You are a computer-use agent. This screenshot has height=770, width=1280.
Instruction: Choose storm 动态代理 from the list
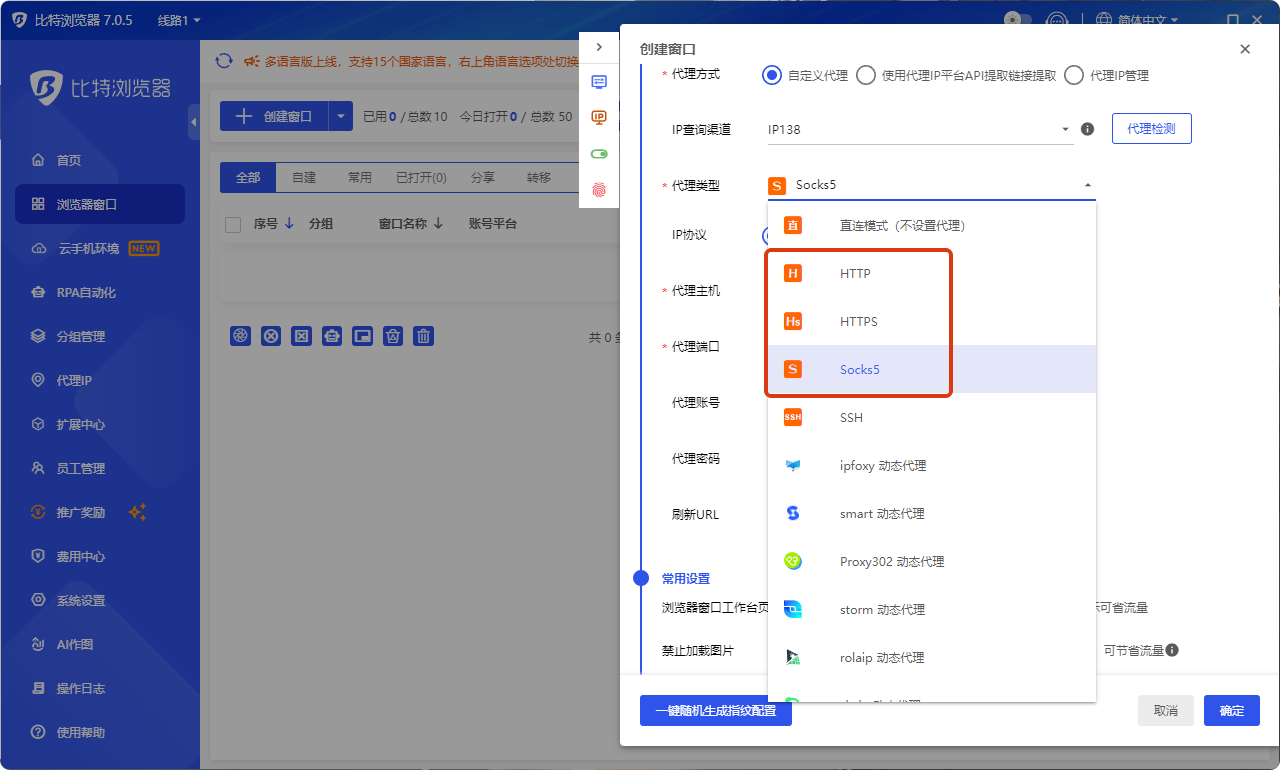pyautogui.click(x=932, y=609)
